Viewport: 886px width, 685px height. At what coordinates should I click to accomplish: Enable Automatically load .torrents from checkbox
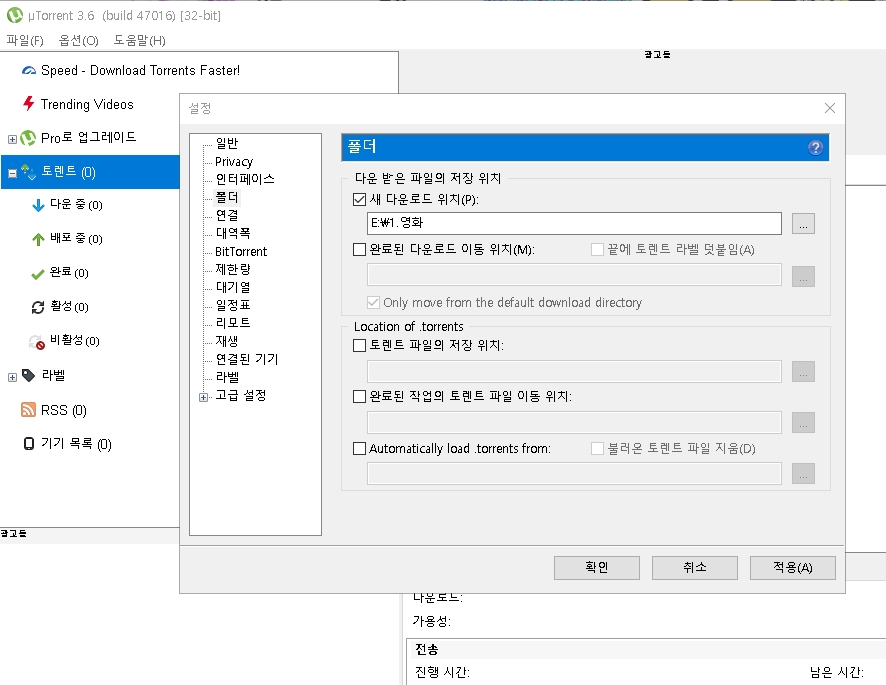(359, 449)
